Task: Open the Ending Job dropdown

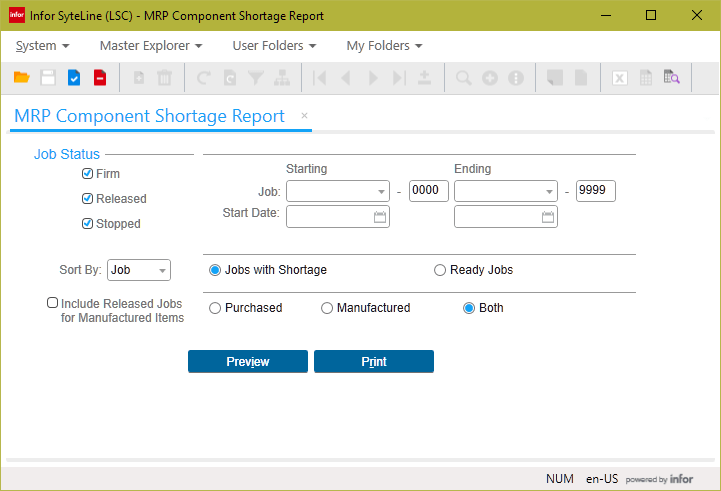Action: (549, 191)
